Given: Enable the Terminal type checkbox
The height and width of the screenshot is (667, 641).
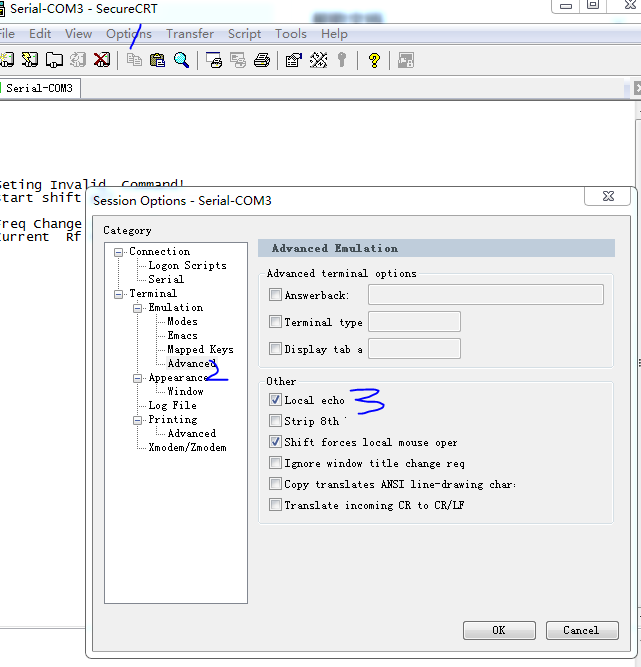Looking at the screenshot, I should point(275,322).
